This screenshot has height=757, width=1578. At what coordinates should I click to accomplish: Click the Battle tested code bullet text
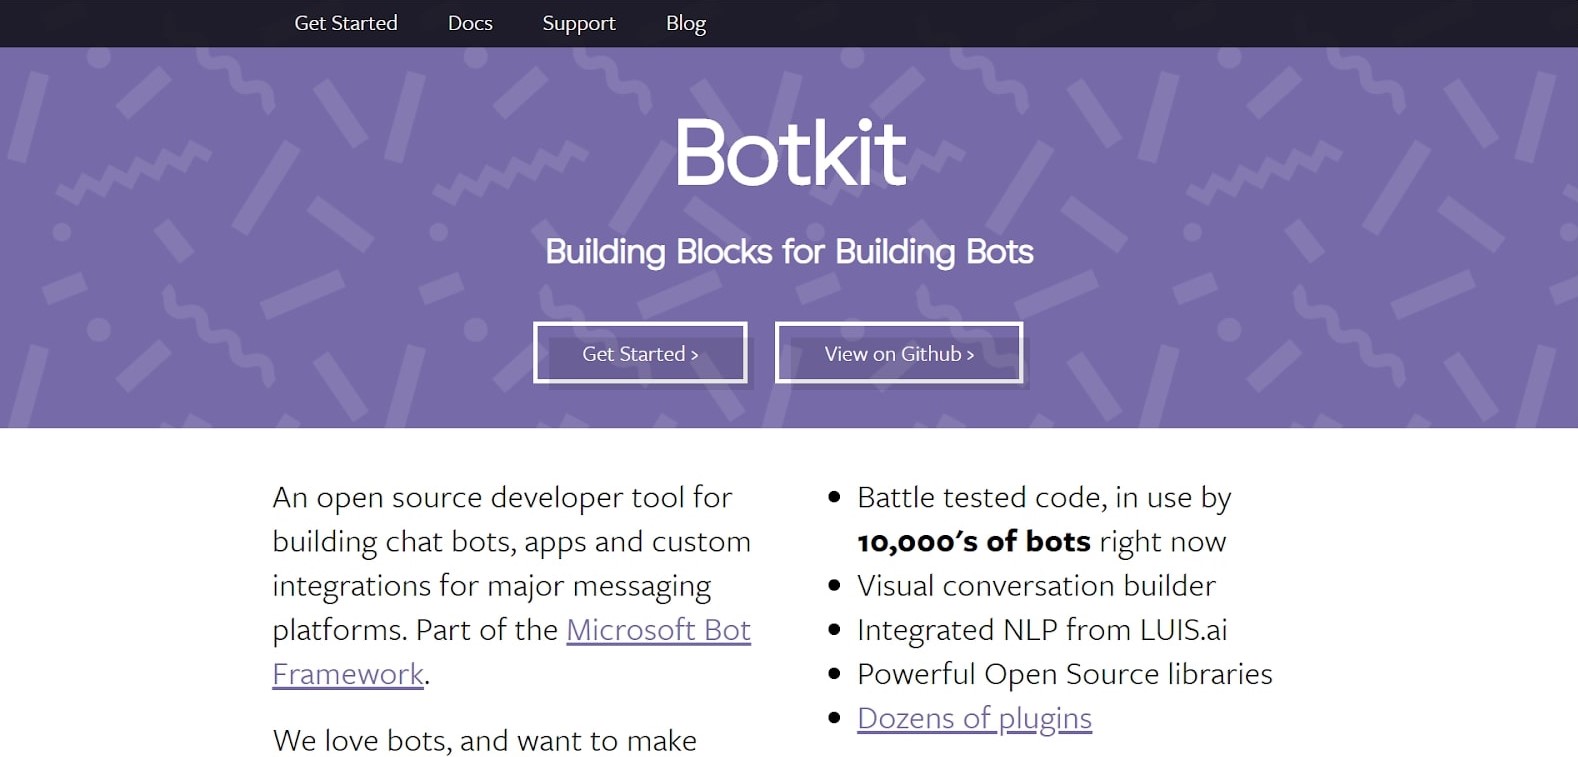1043,498
